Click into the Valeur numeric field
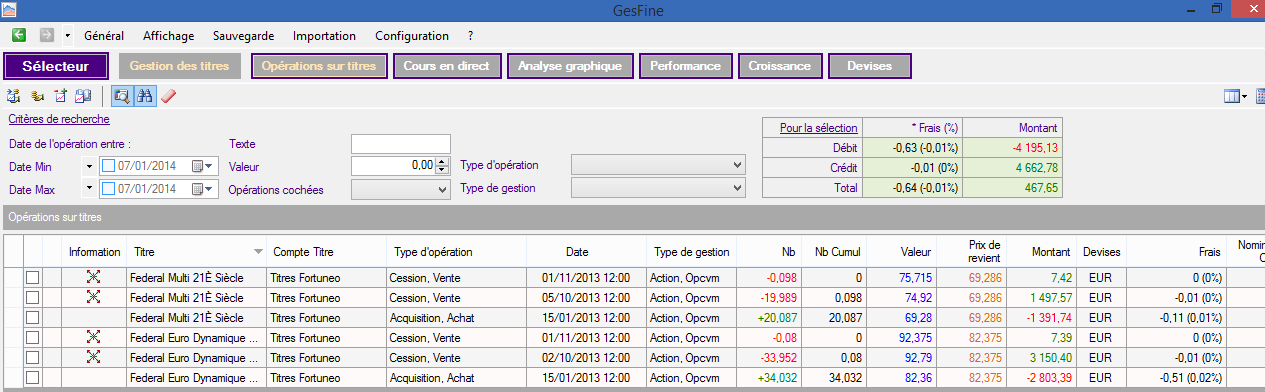 tap(393, 165)
